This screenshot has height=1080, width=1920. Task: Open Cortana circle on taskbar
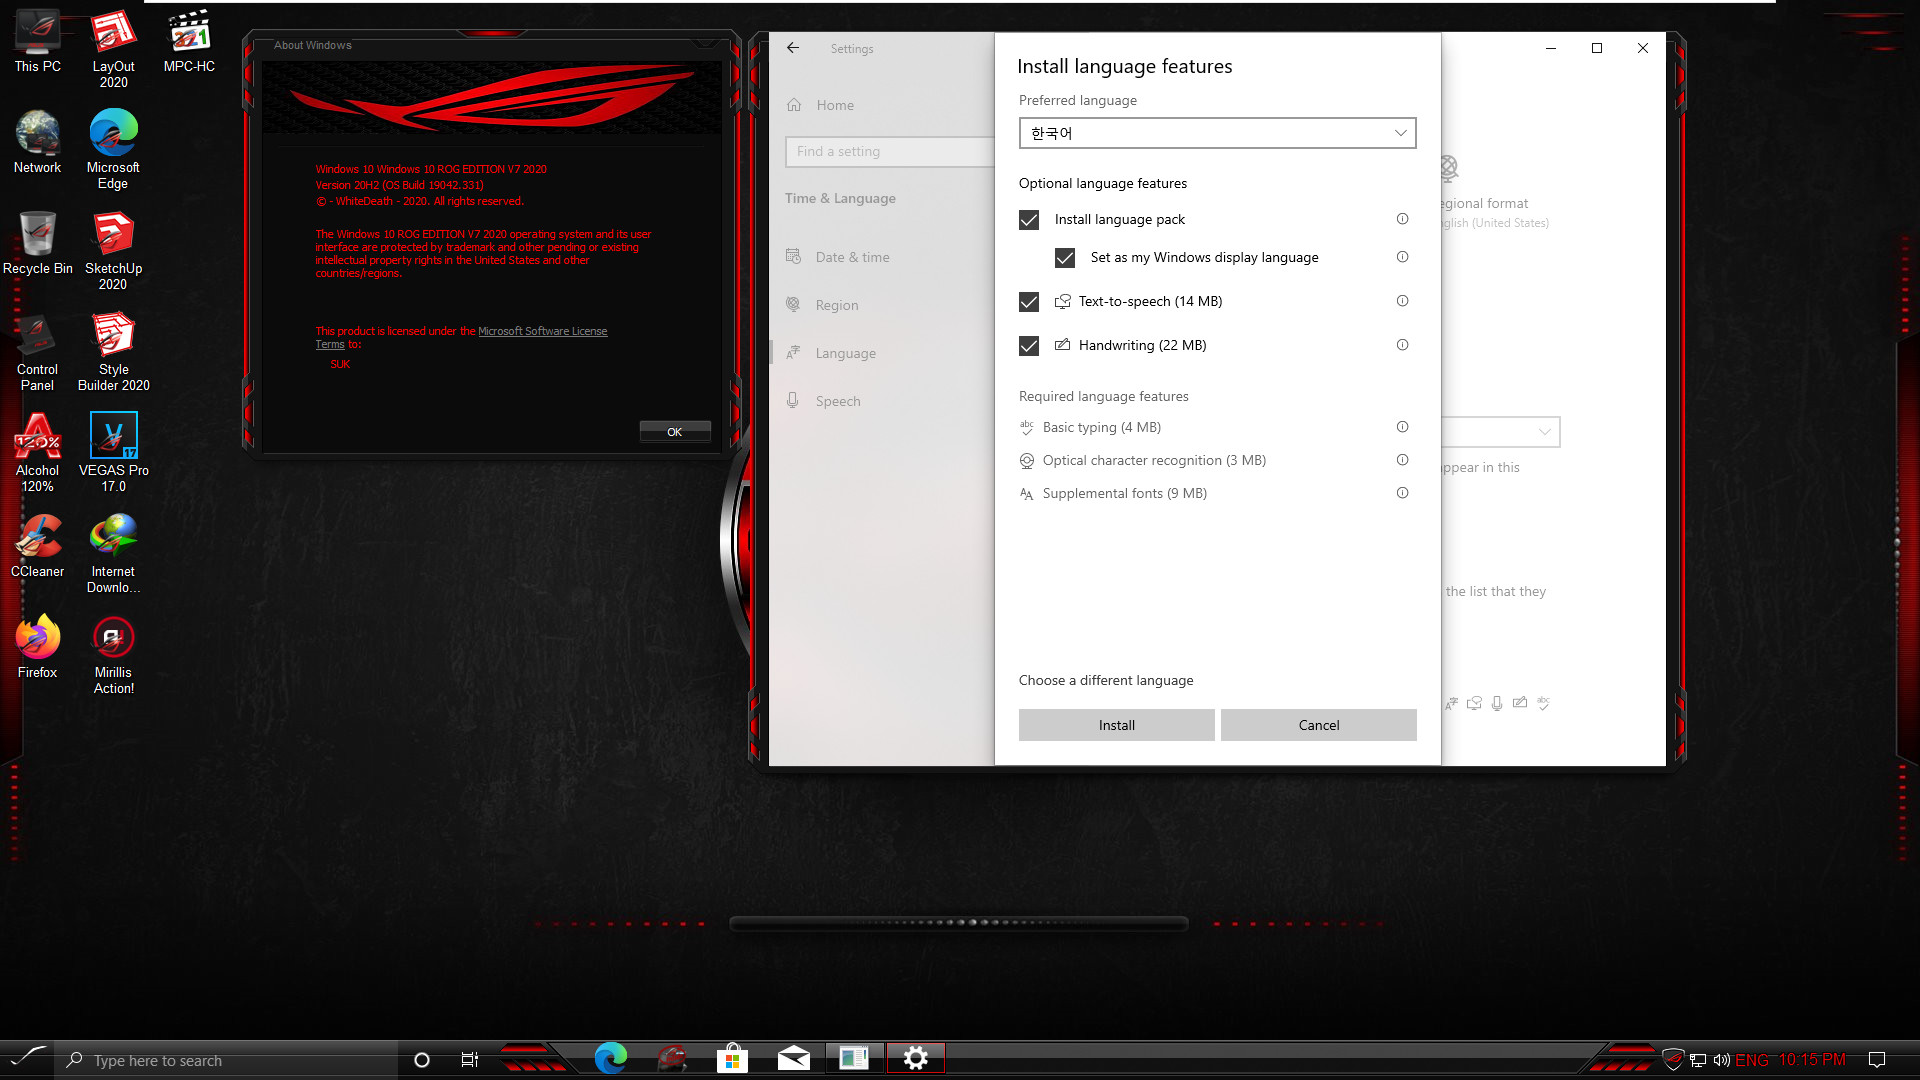(421, 1060)
